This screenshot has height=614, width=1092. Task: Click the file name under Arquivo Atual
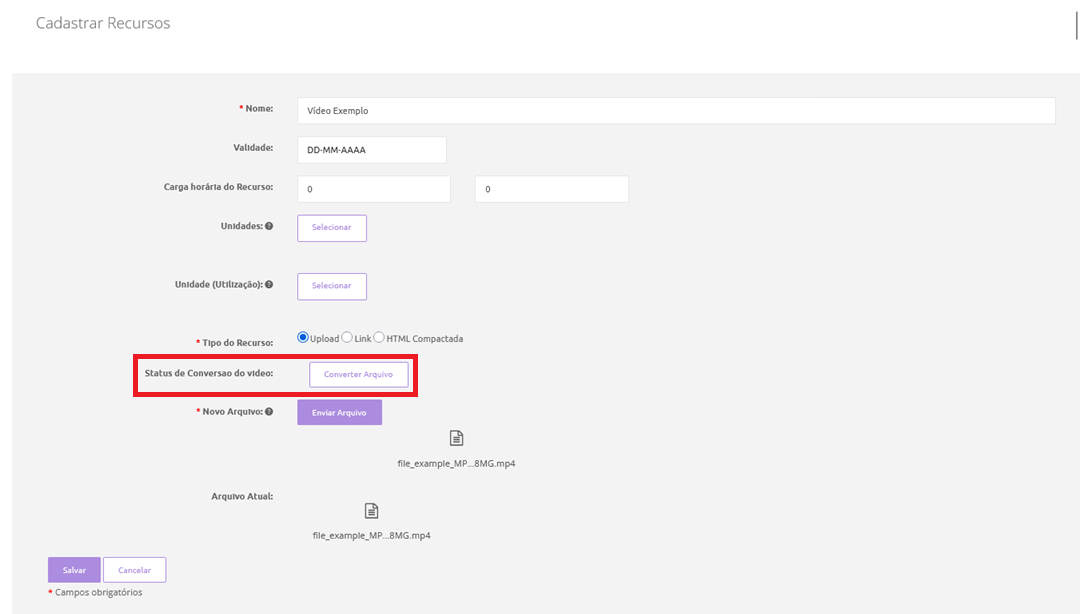pos(371,535)
